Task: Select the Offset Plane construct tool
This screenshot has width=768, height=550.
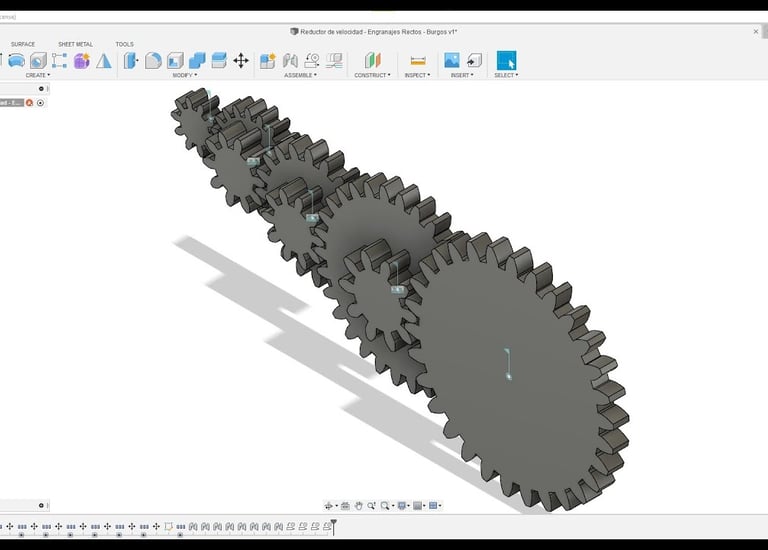Action: pyautogui.click(x=372, y=61)
